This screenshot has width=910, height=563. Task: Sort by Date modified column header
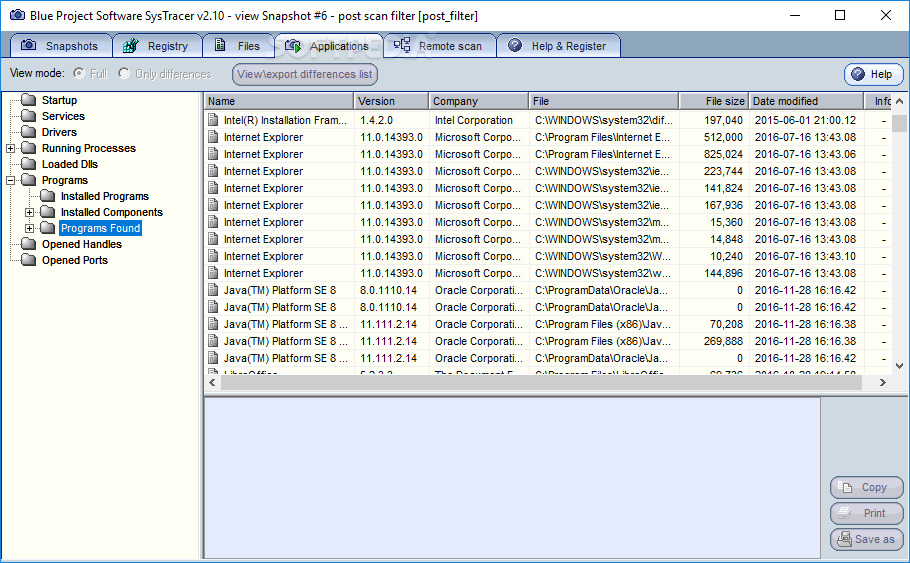pyautogui.click(x=806, y=101)
